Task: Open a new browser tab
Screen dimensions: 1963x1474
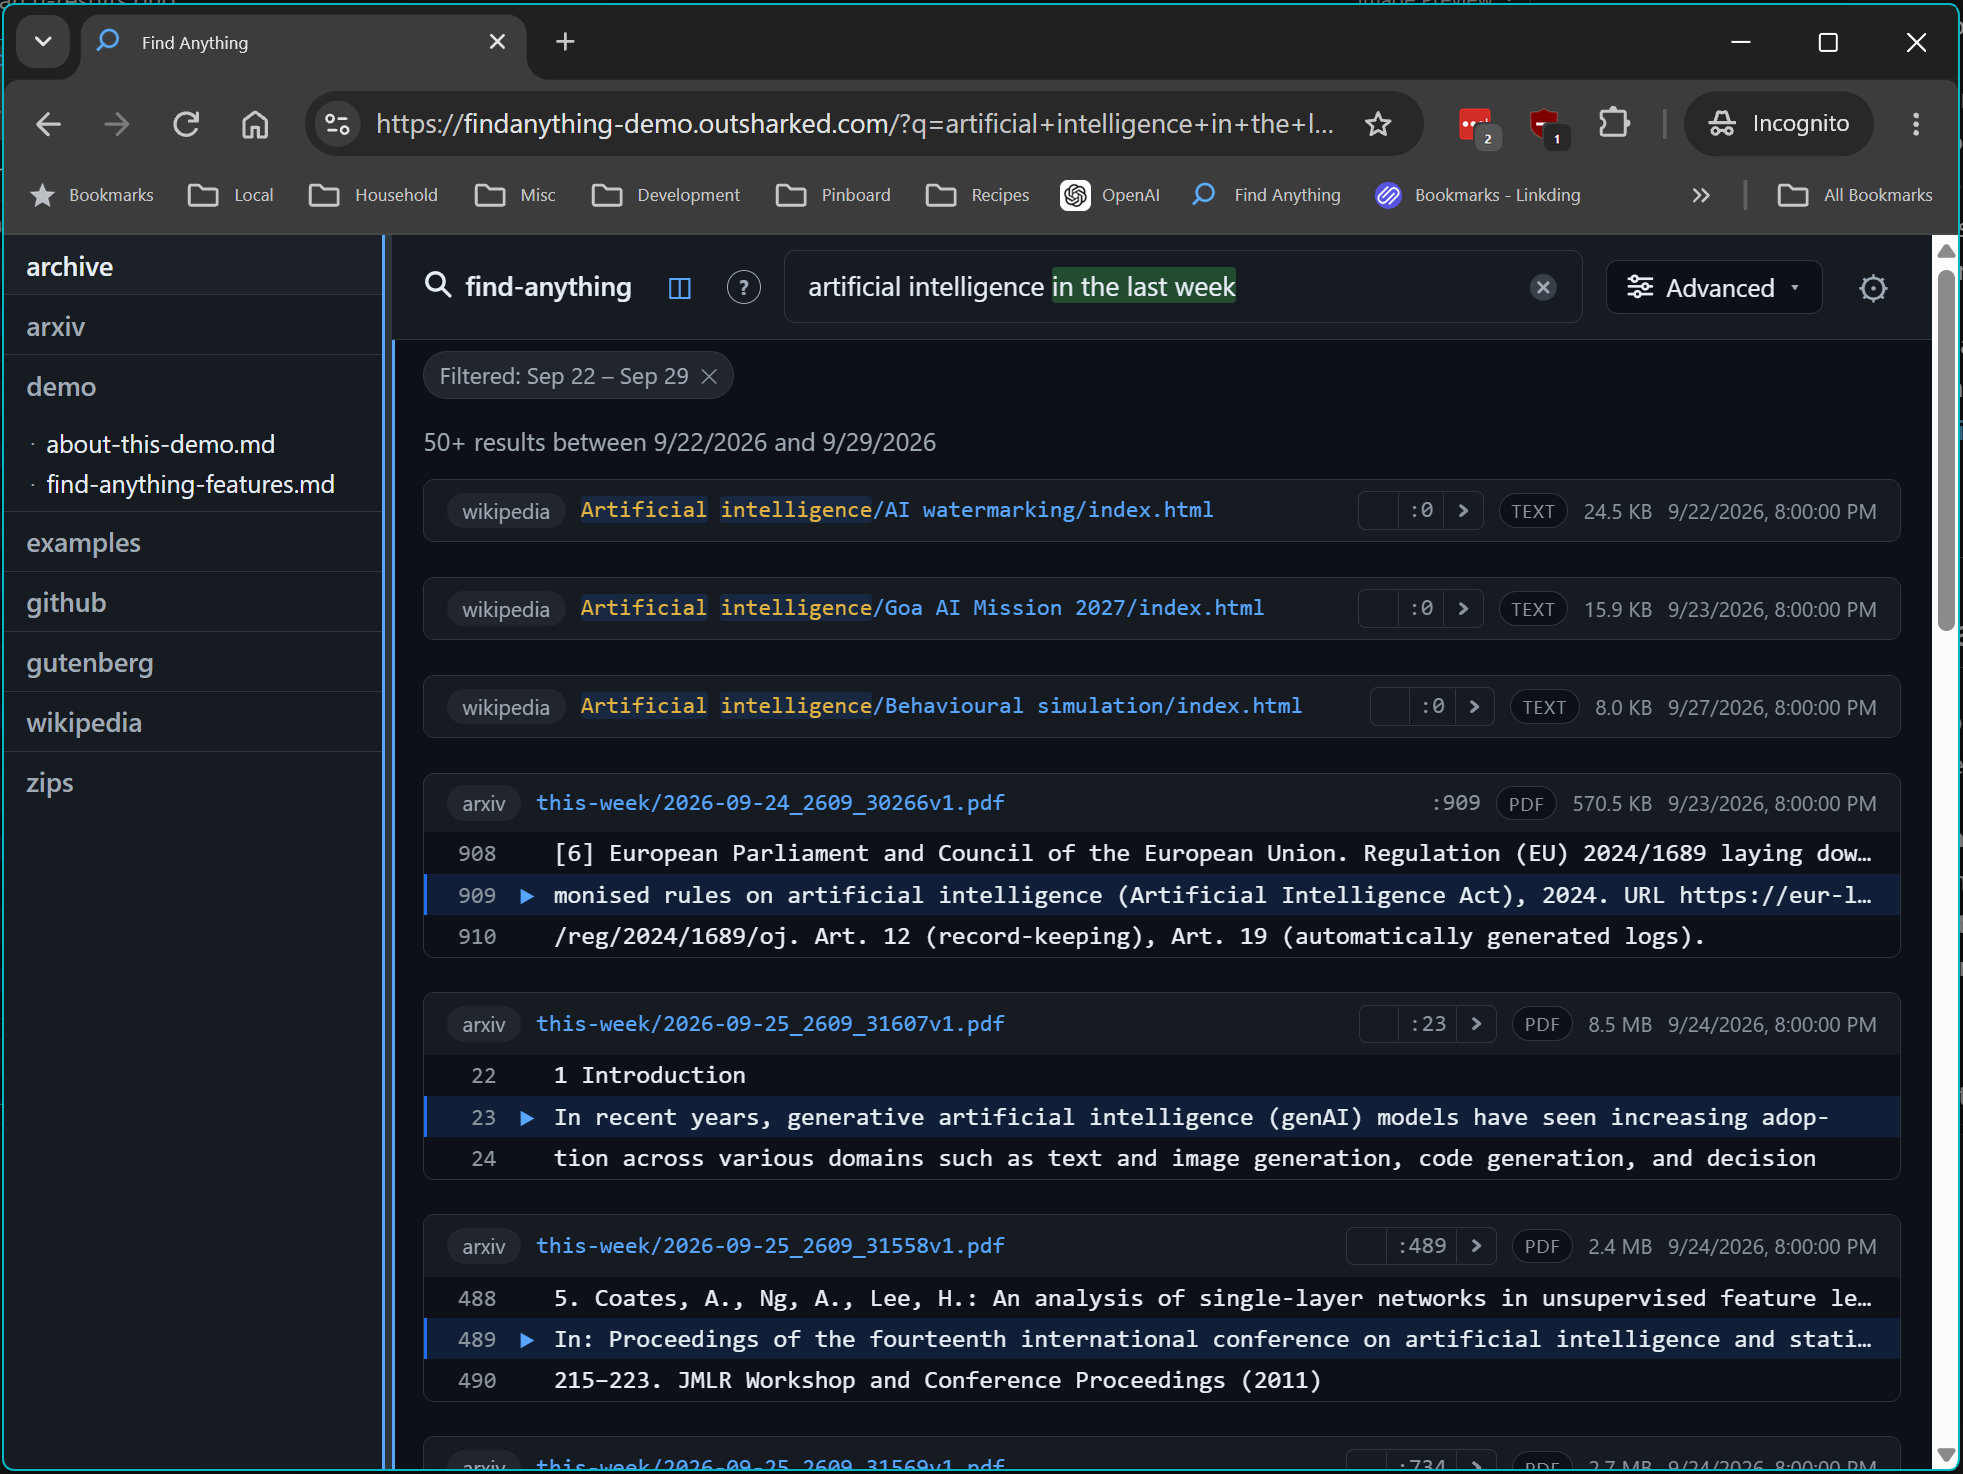Action: point(565,42)
